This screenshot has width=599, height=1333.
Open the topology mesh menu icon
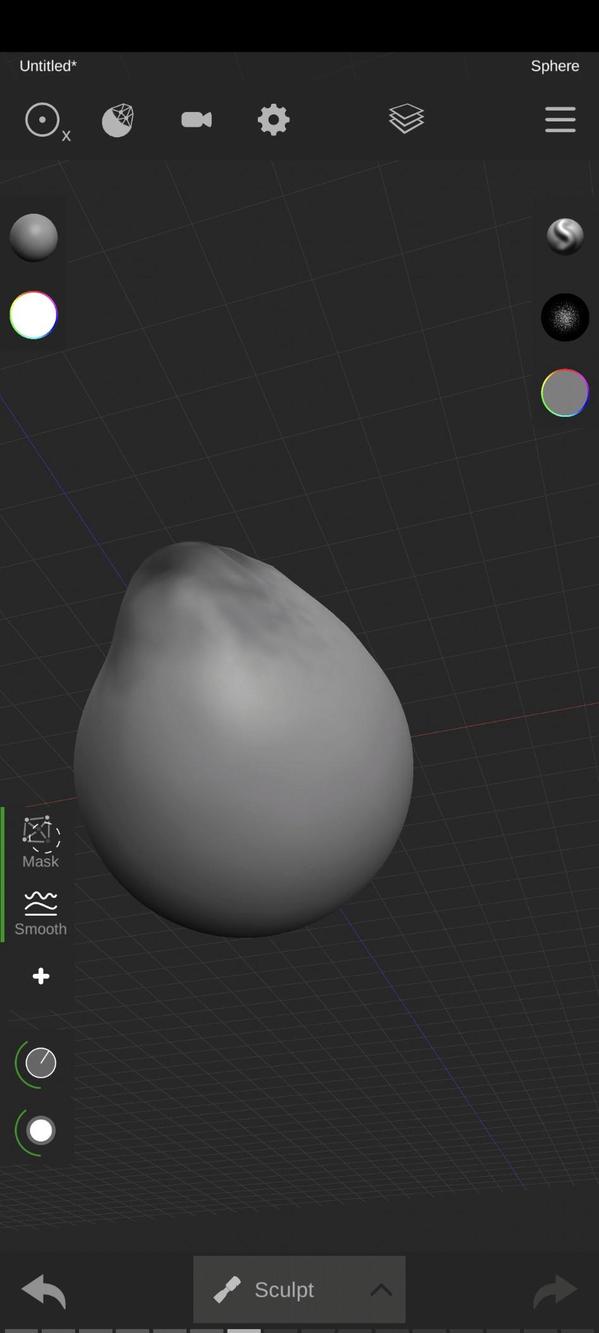tap(118, 121)
